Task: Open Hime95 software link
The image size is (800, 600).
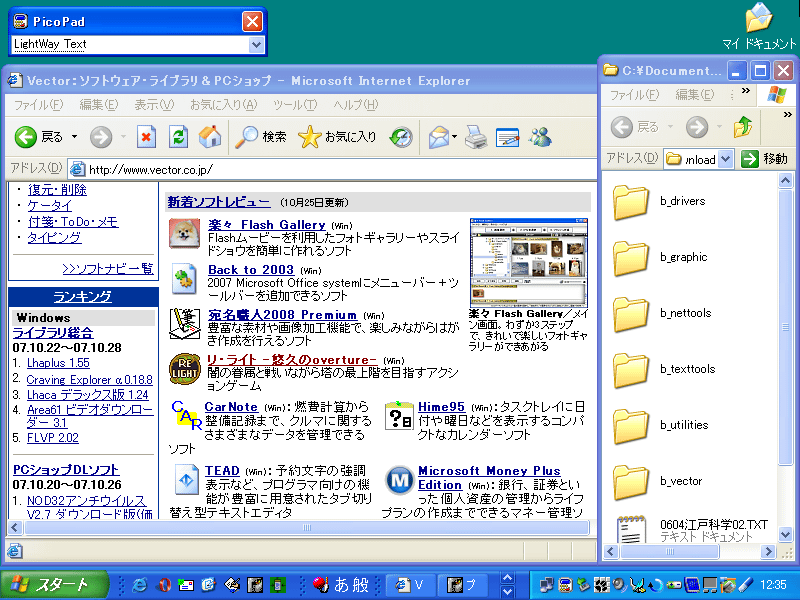Action: [x=441, y=407]
